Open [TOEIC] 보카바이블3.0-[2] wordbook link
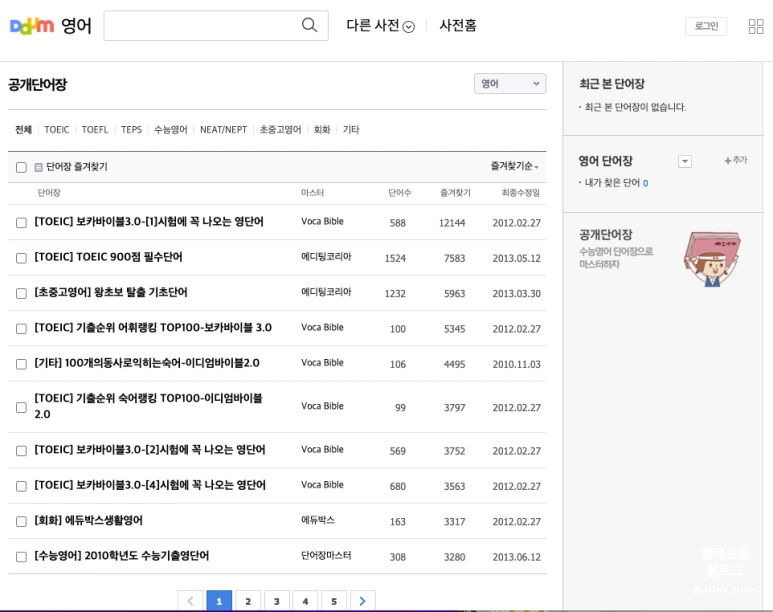Image resolution: width=773 pixels, height=612 pixels. coord(150,450)
